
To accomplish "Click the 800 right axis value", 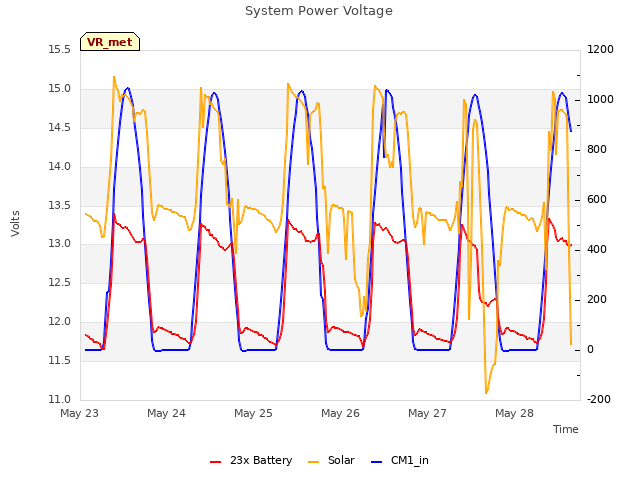I will (597, 149).
